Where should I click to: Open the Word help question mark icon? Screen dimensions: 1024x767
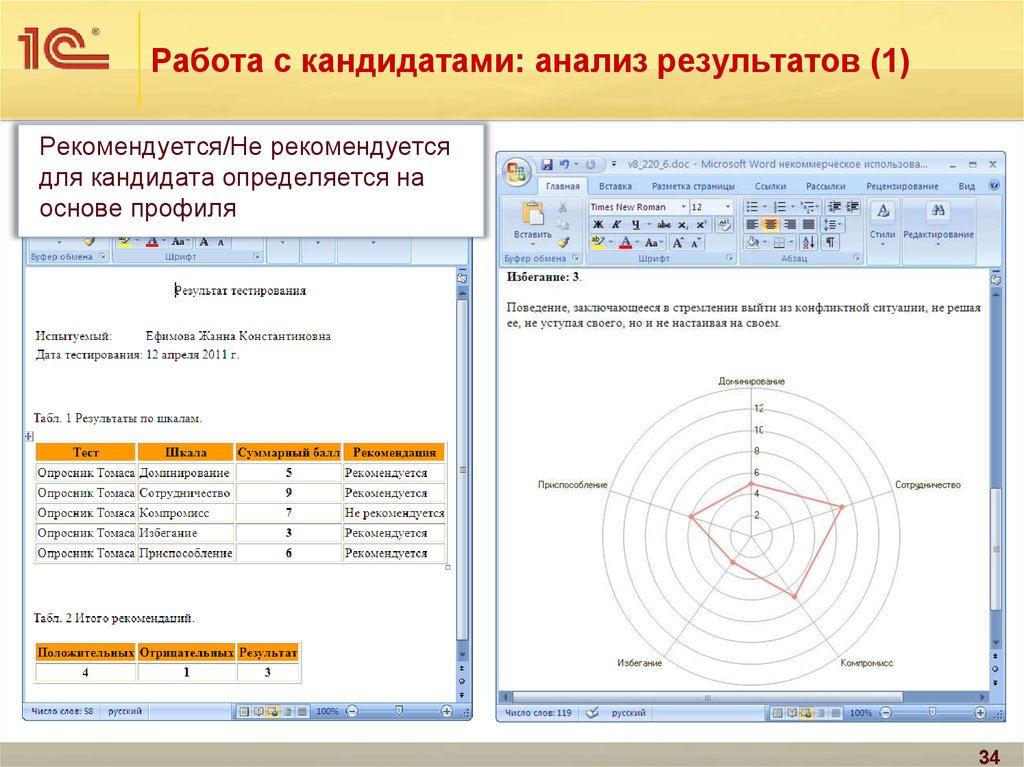point(994,185)
